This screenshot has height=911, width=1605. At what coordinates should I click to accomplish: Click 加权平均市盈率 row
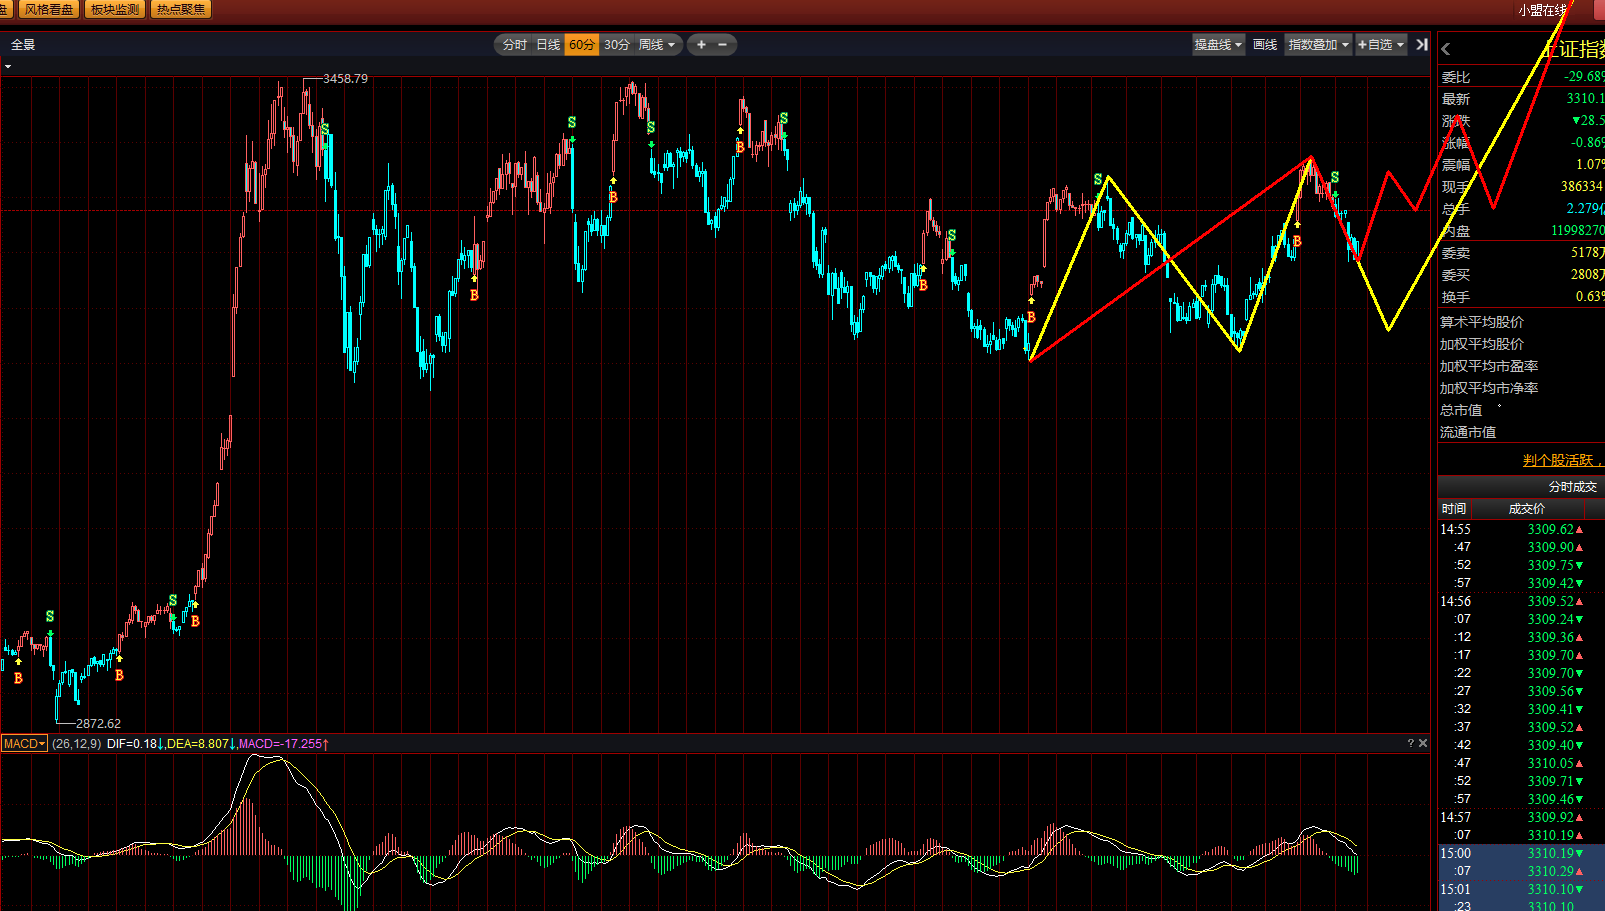(x=1489, y=366)
